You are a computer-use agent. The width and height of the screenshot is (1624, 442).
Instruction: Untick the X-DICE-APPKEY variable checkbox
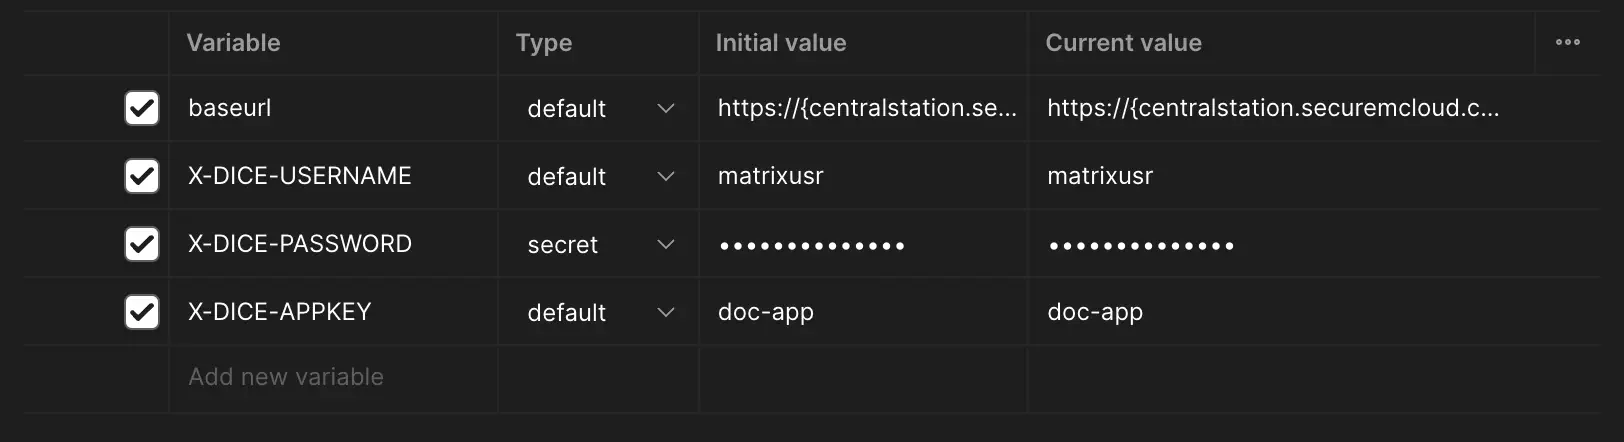[x=142, y=312]
